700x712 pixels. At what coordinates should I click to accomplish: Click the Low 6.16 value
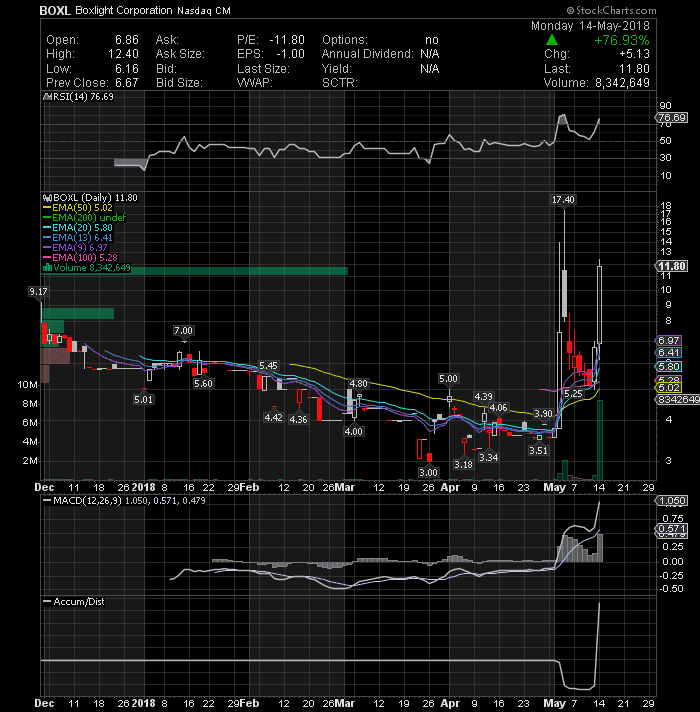127,69
